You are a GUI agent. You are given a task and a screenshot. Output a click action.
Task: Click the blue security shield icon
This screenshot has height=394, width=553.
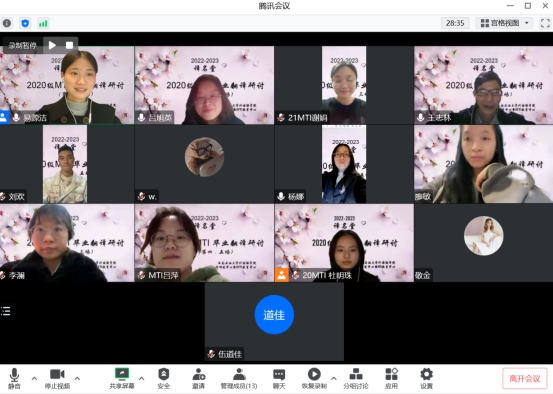pos(25,23)
